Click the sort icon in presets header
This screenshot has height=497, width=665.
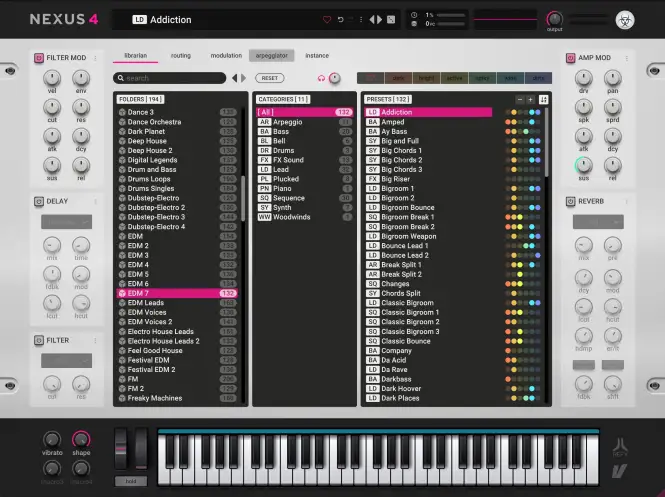click(543, 99)
